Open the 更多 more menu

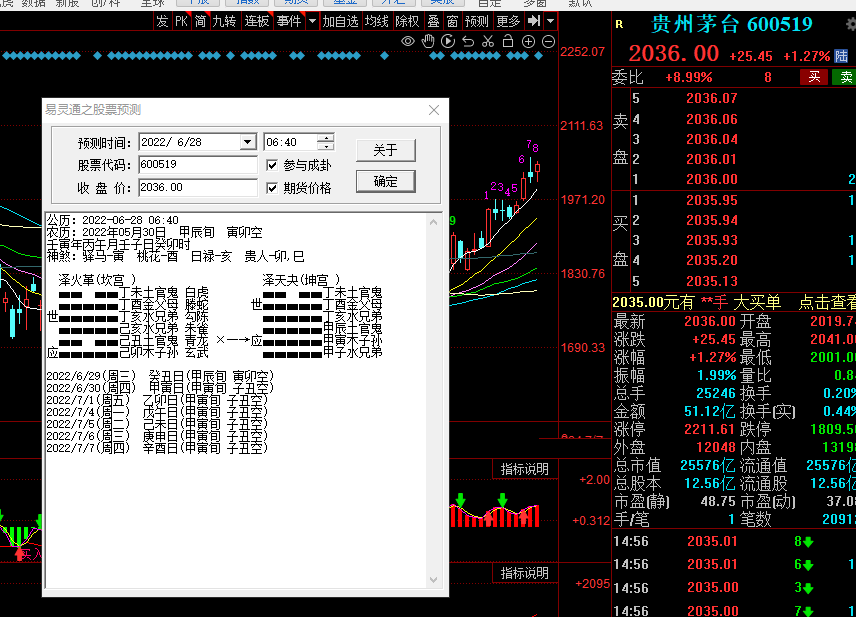tap(508, 21)
